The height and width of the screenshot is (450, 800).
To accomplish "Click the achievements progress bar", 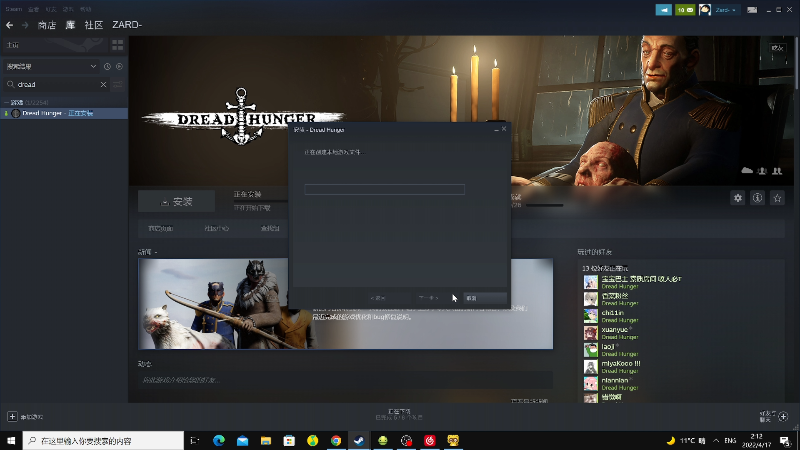I will pyautogui.click(x=544, y=205).
